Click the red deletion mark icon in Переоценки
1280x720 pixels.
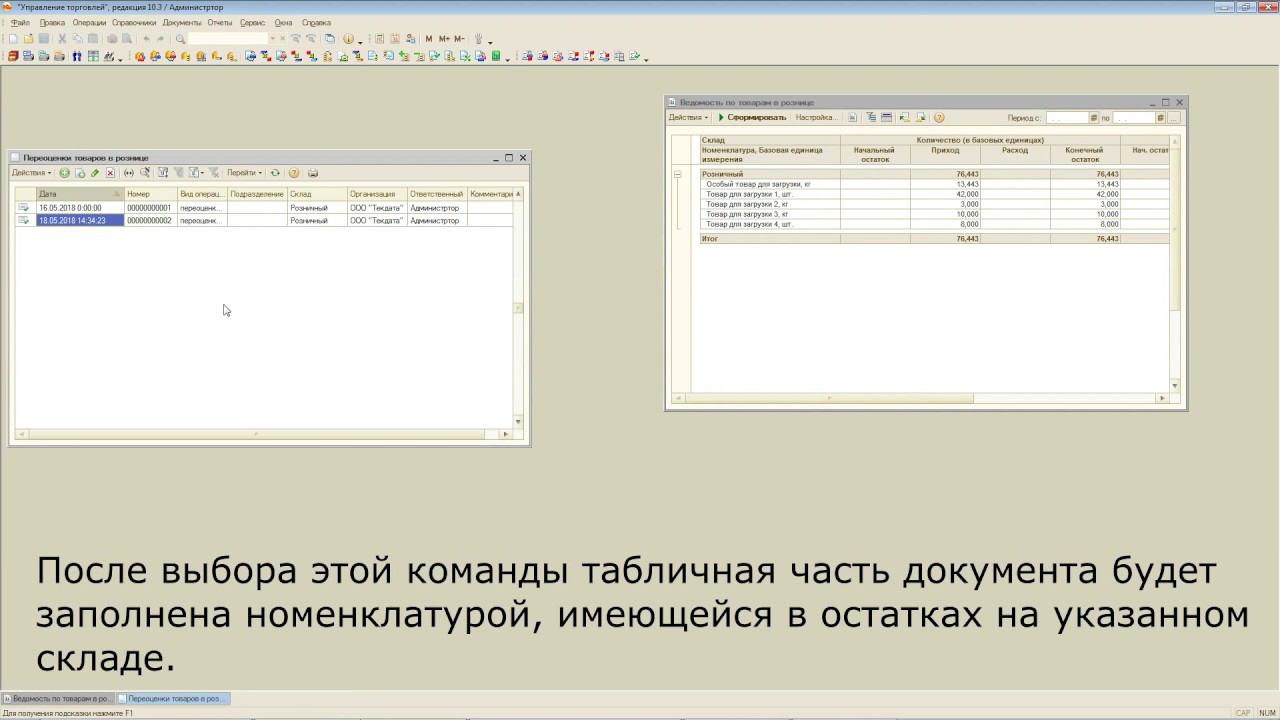click(x=110, y=173)
